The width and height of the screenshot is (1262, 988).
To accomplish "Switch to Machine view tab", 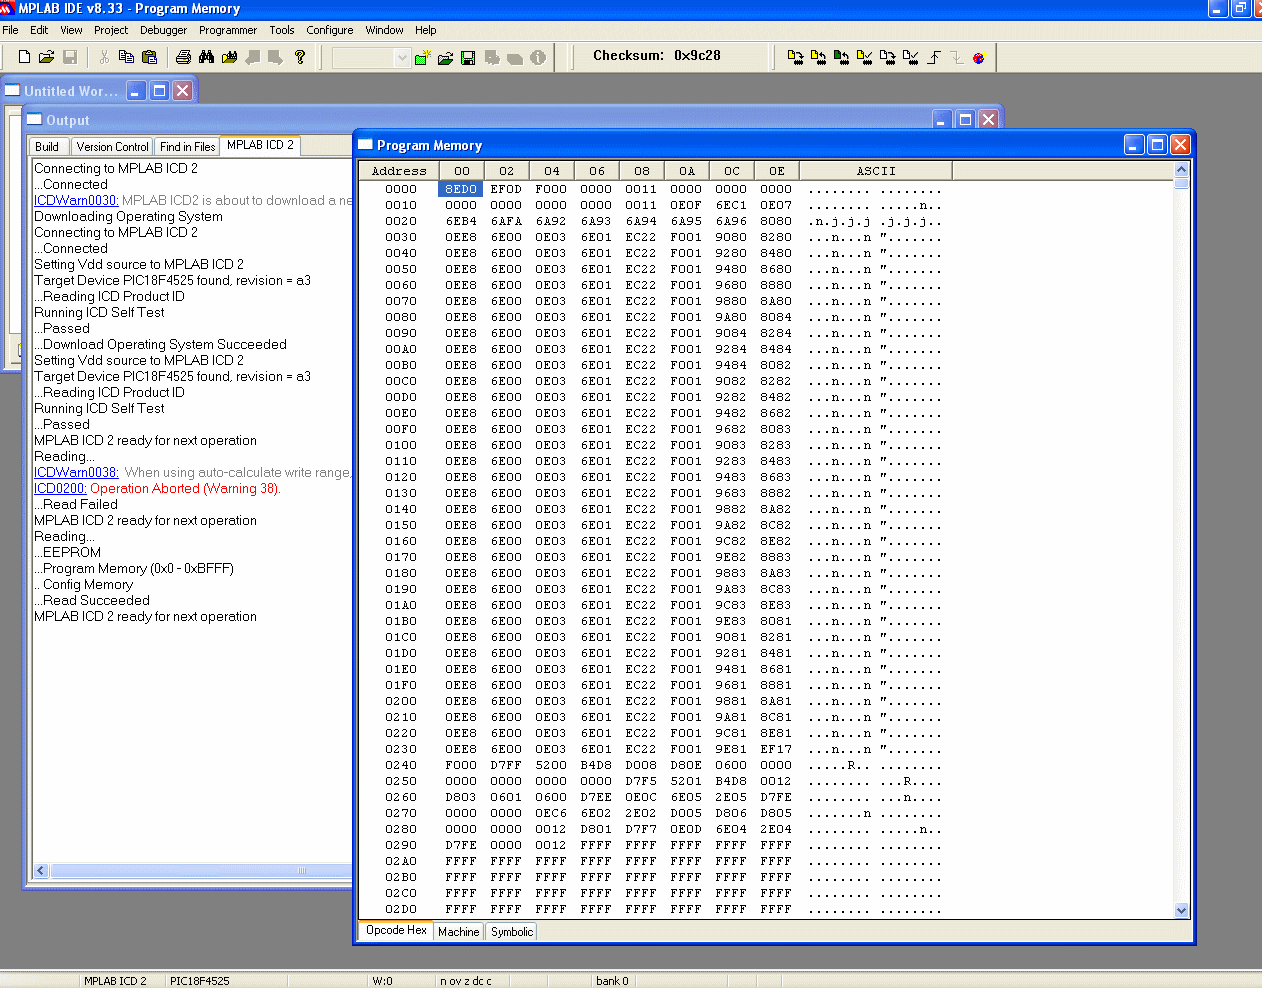I will click(459, 932).
